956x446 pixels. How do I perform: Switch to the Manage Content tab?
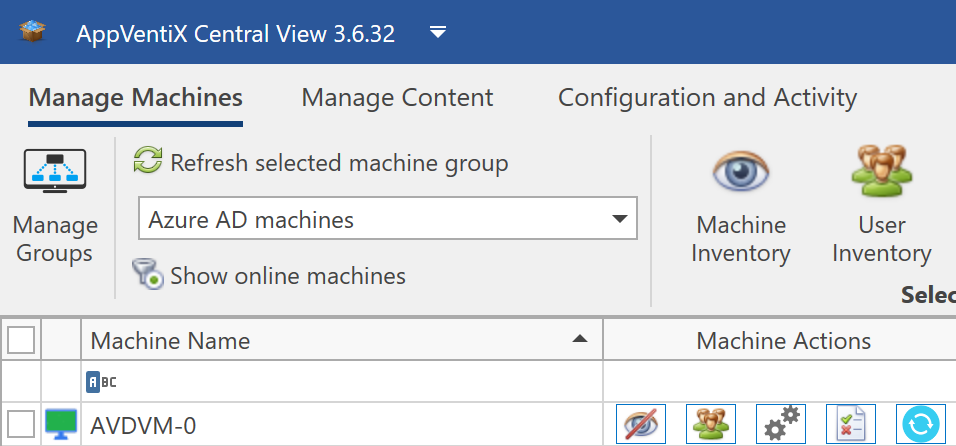[x=397, y=98]
